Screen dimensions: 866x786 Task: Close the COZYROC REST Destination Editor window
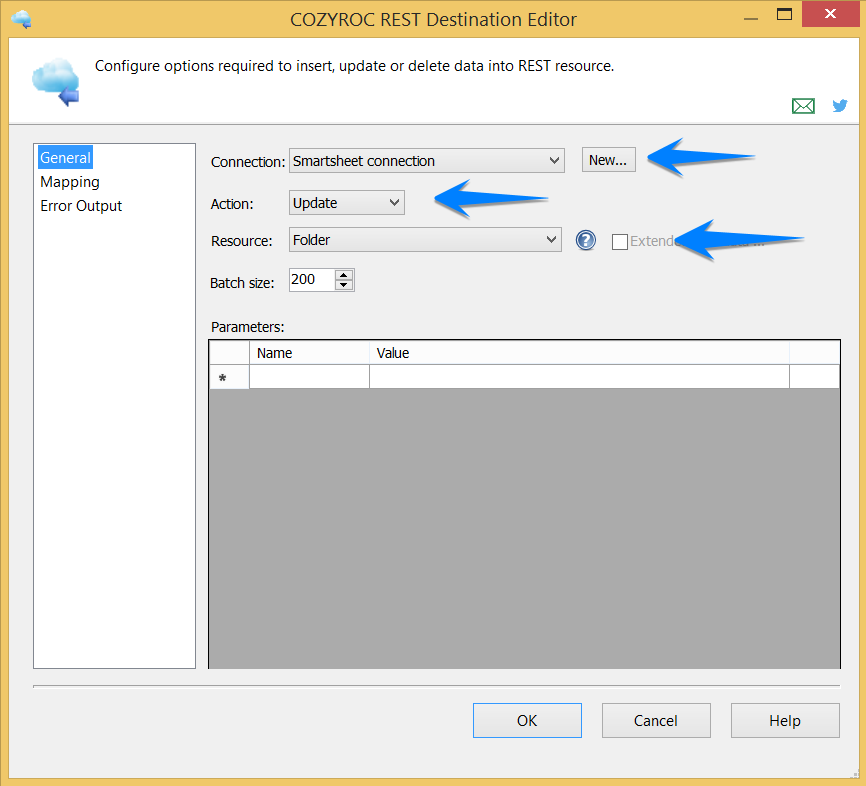(830, 14)
